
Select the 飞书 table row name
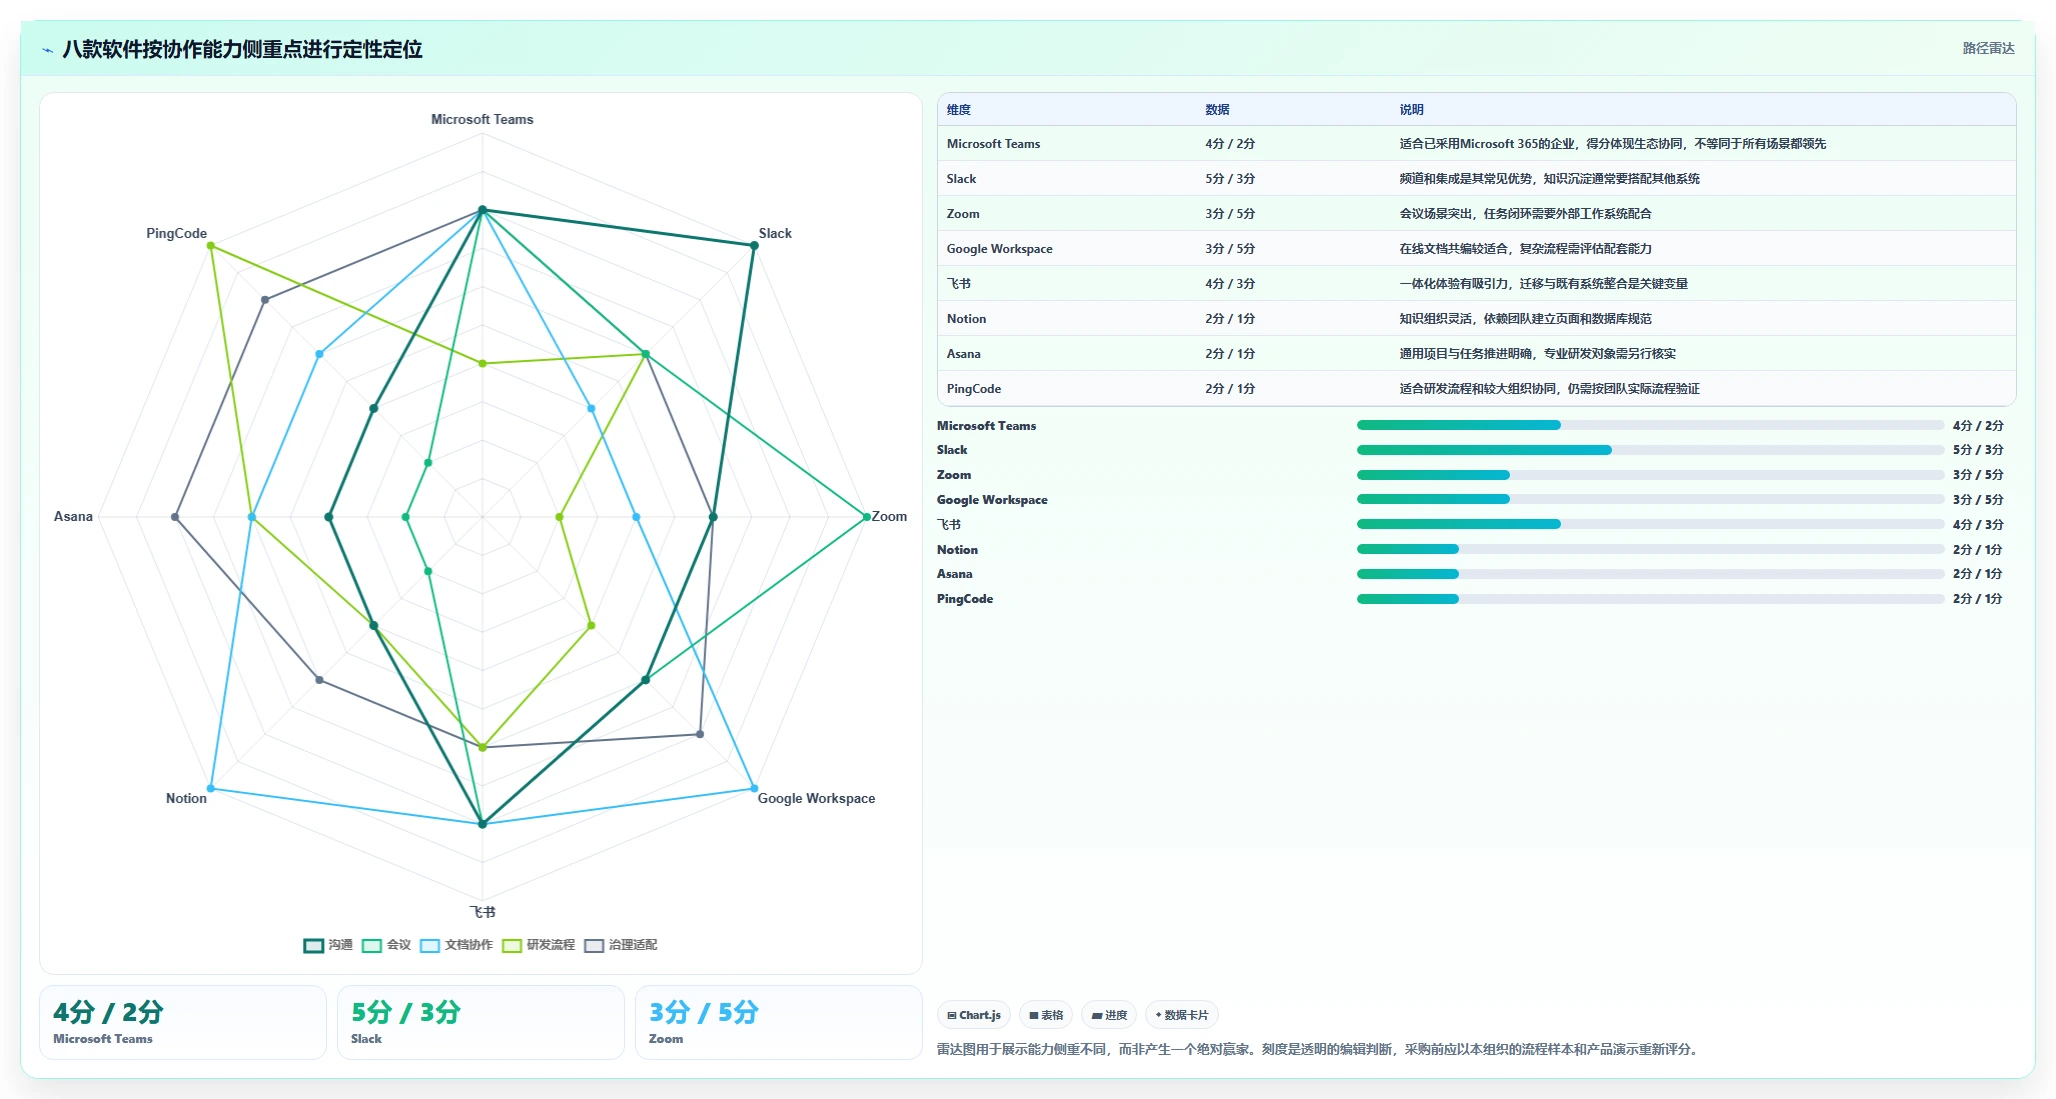pyautogui.click(x=959, y=284)
